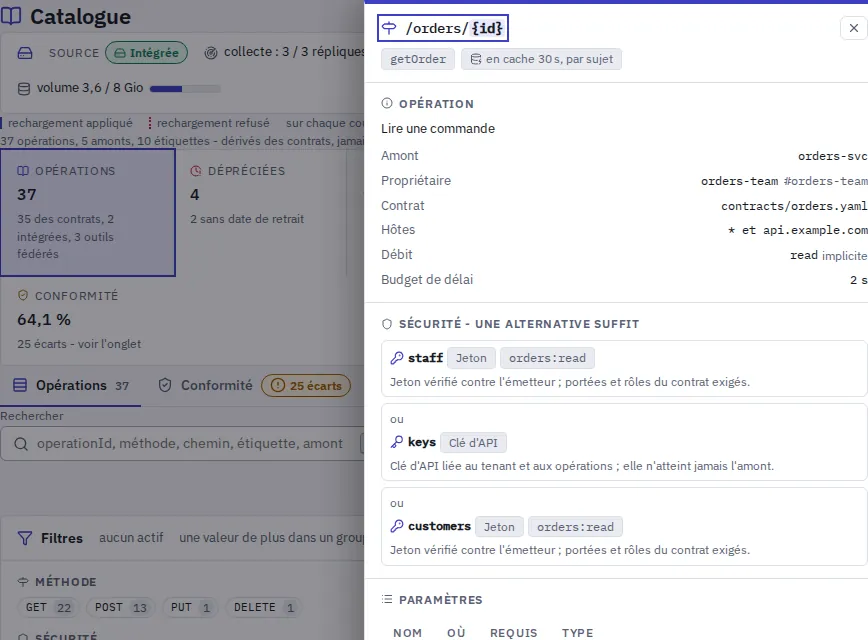This screenshot has height=640, width=868.
Task: Click the clock icon in DÉPRÉCIÉES card
Action: [196, 171]
